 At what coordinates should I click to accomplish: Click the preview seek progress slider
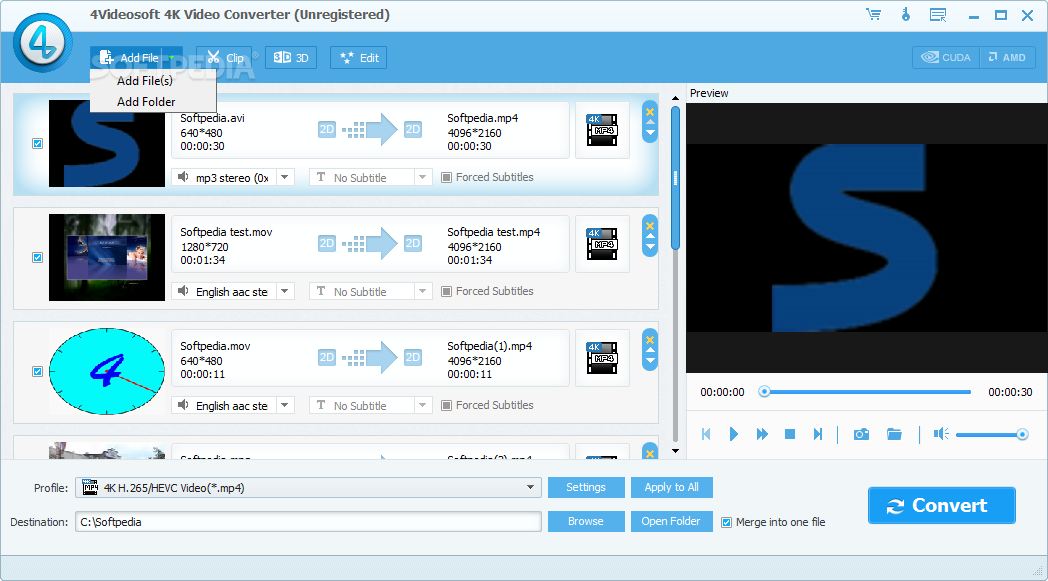[x=866, y=392]
